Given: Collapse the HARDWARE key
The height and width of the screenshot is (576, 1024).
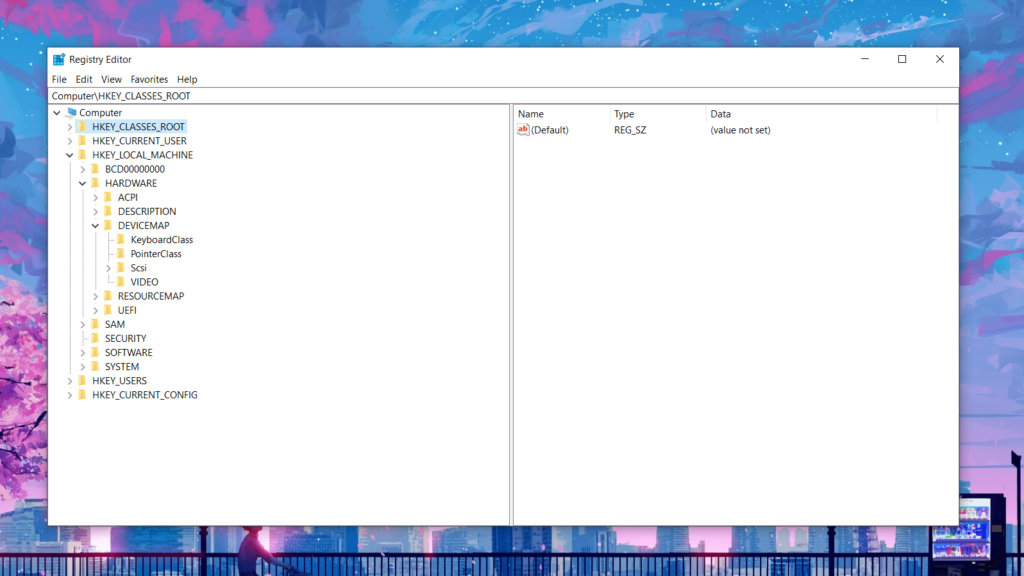Looking at the screenshot, I should 83,183.
